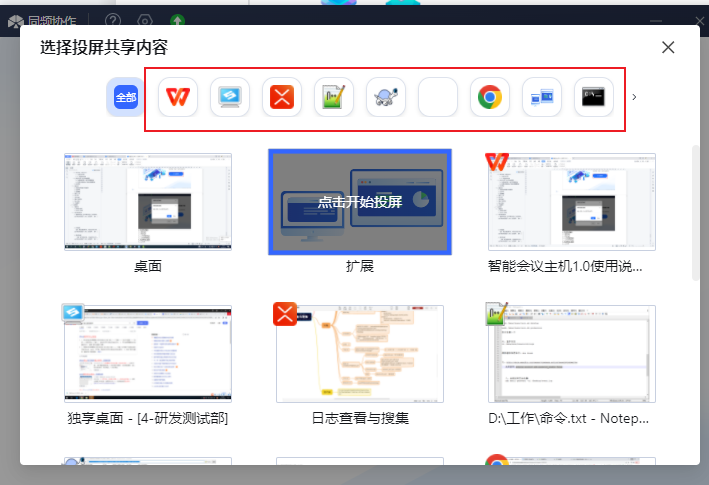Select the 全部 (All) filter icon

coord(126,97)
